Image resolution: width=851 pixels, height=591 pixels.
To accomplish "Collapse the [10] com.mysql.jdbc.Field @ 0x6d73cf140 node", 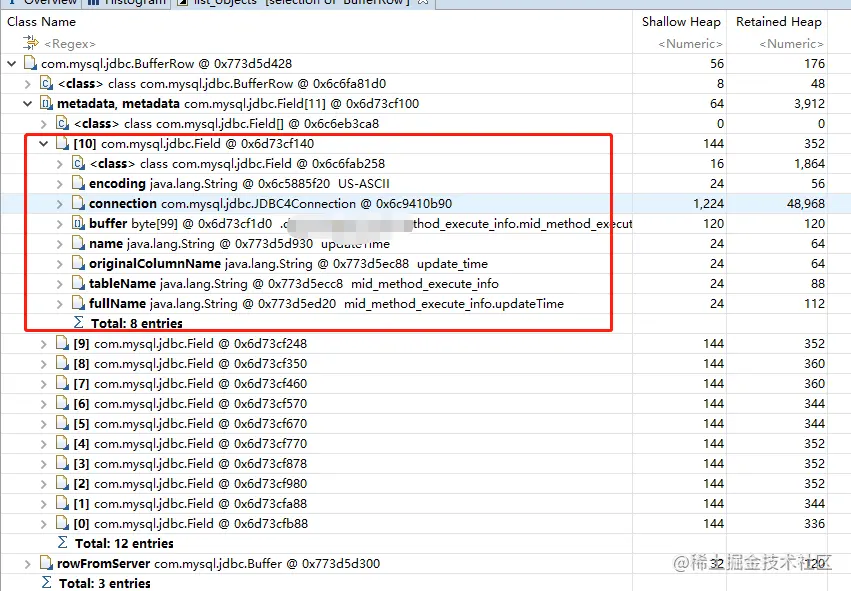I will [x=43, y=144].
